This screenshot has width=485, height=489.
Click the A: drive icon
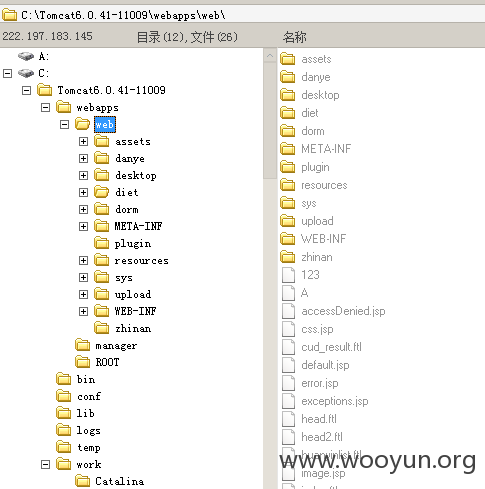click(26, 56)
